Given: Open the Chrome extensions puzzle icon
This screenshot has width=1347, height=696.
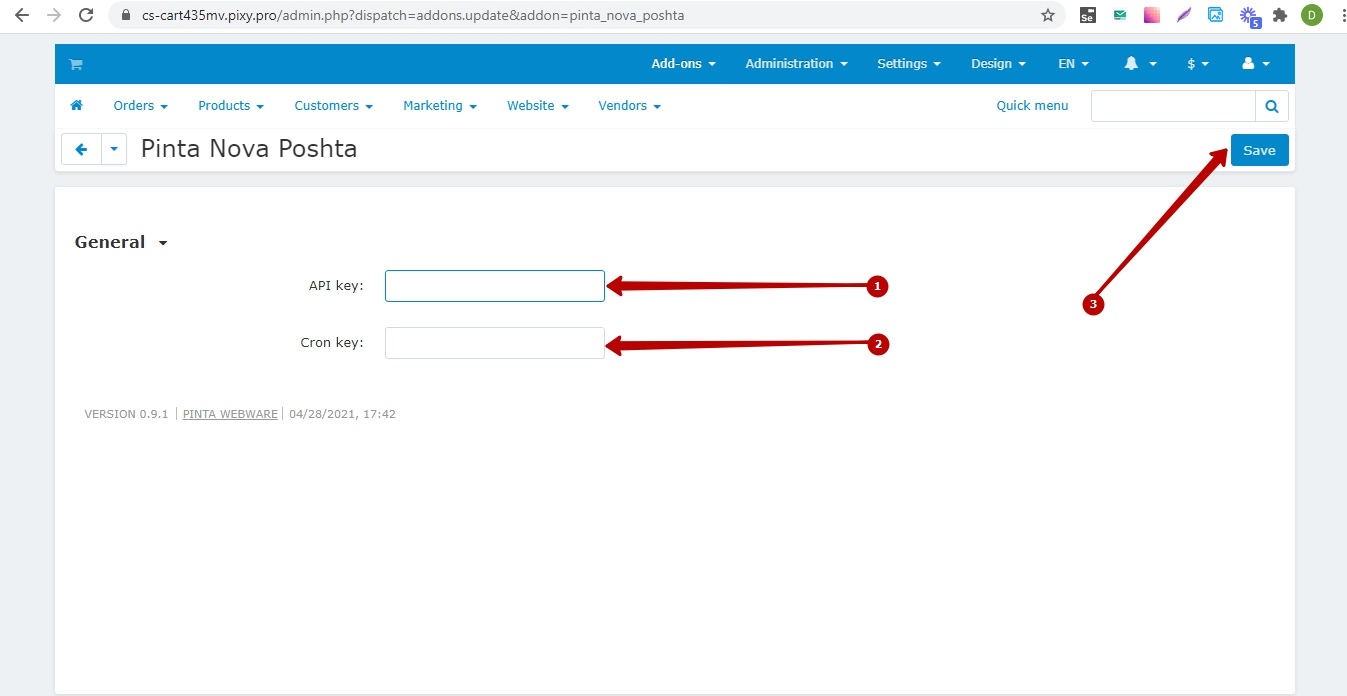Looking at the screenshot, I should (x=1280, y=15).
